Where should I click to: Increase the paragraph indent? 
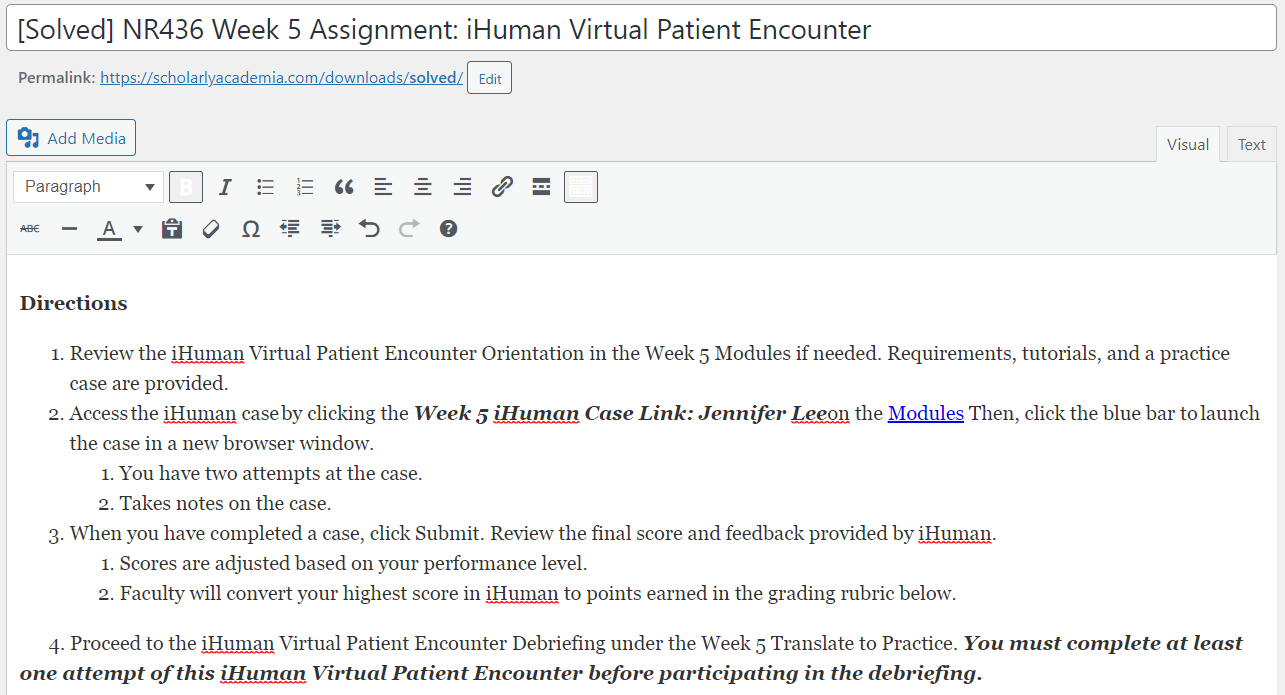pyautogui.click(x=330, y=229)
